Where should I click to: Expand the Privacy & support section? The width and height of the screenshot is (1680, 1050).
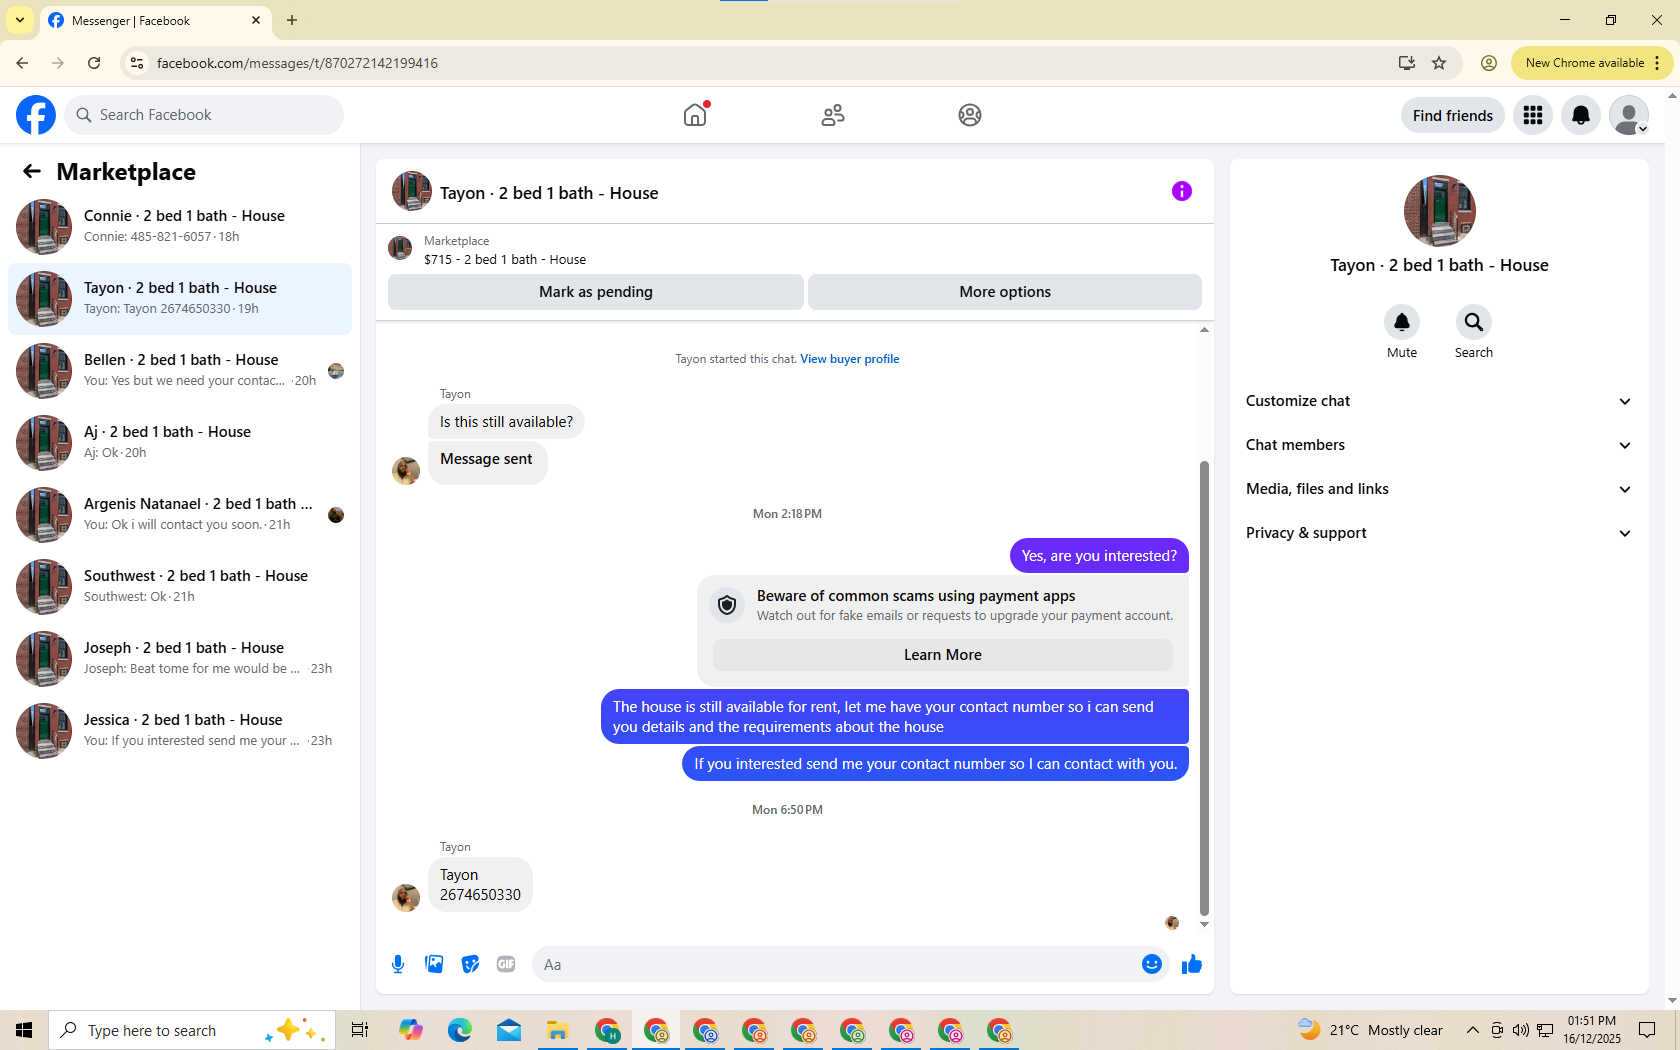point(1439,533)
